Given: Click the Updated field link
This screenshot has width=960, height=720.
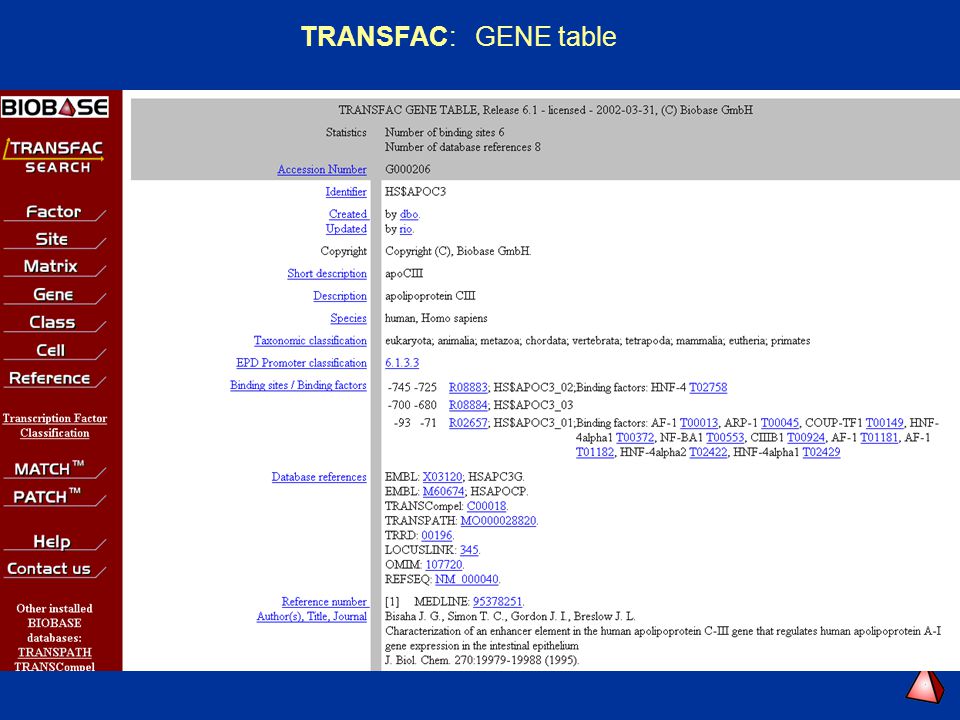Looking at the screenshot, I should 346,228.
